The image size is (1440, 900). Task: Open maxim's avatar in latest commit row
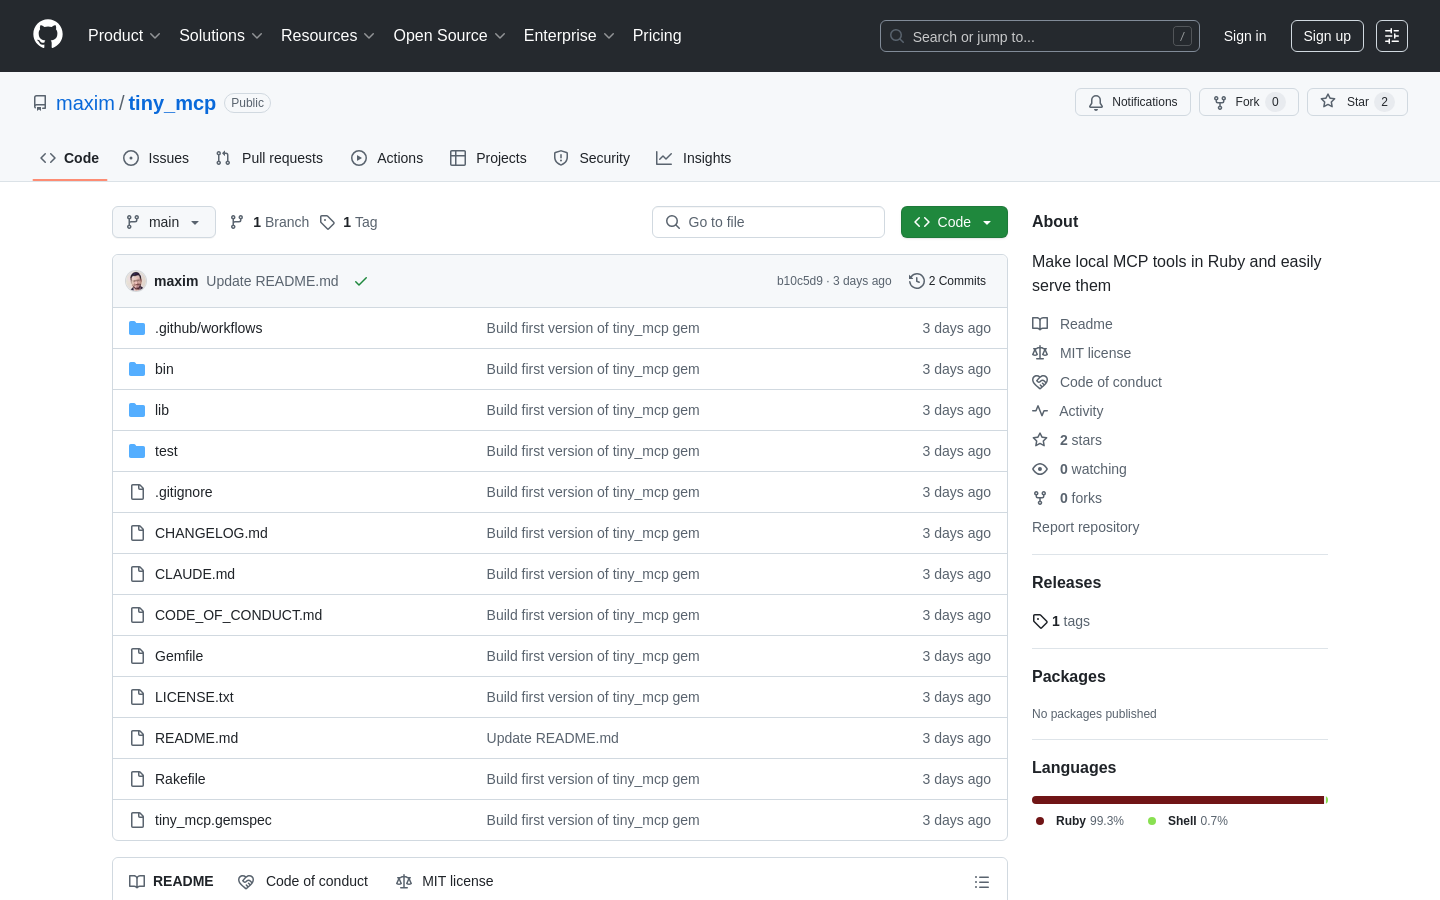click(136, 281)
